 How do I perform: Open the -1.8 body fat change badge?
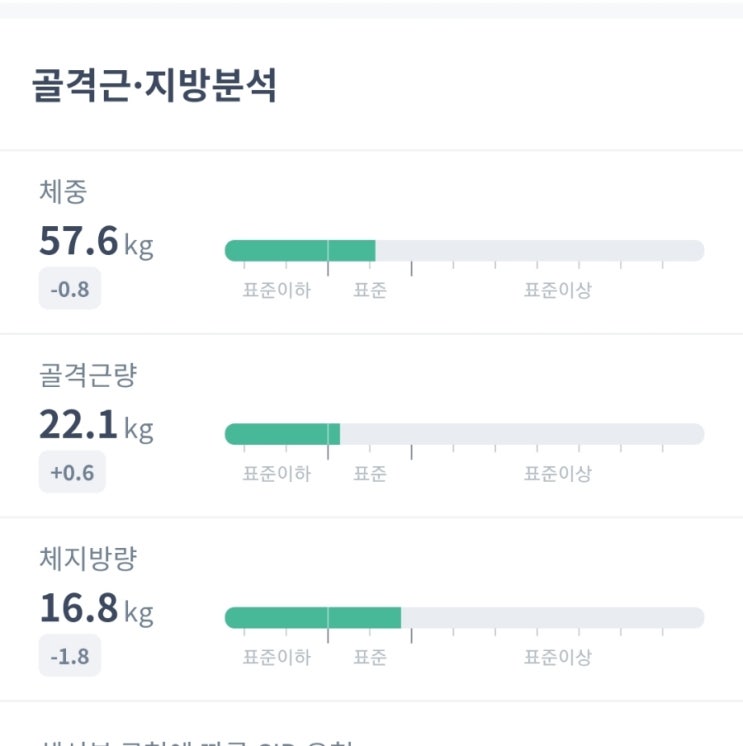(70, 657)
